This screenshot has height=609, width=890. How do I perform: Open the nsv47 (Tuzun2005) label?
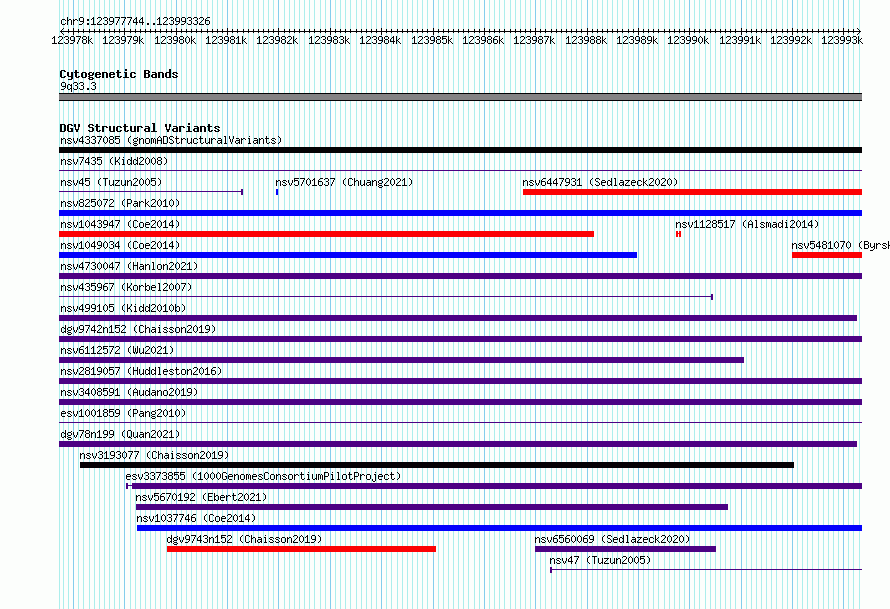point(600,560)
